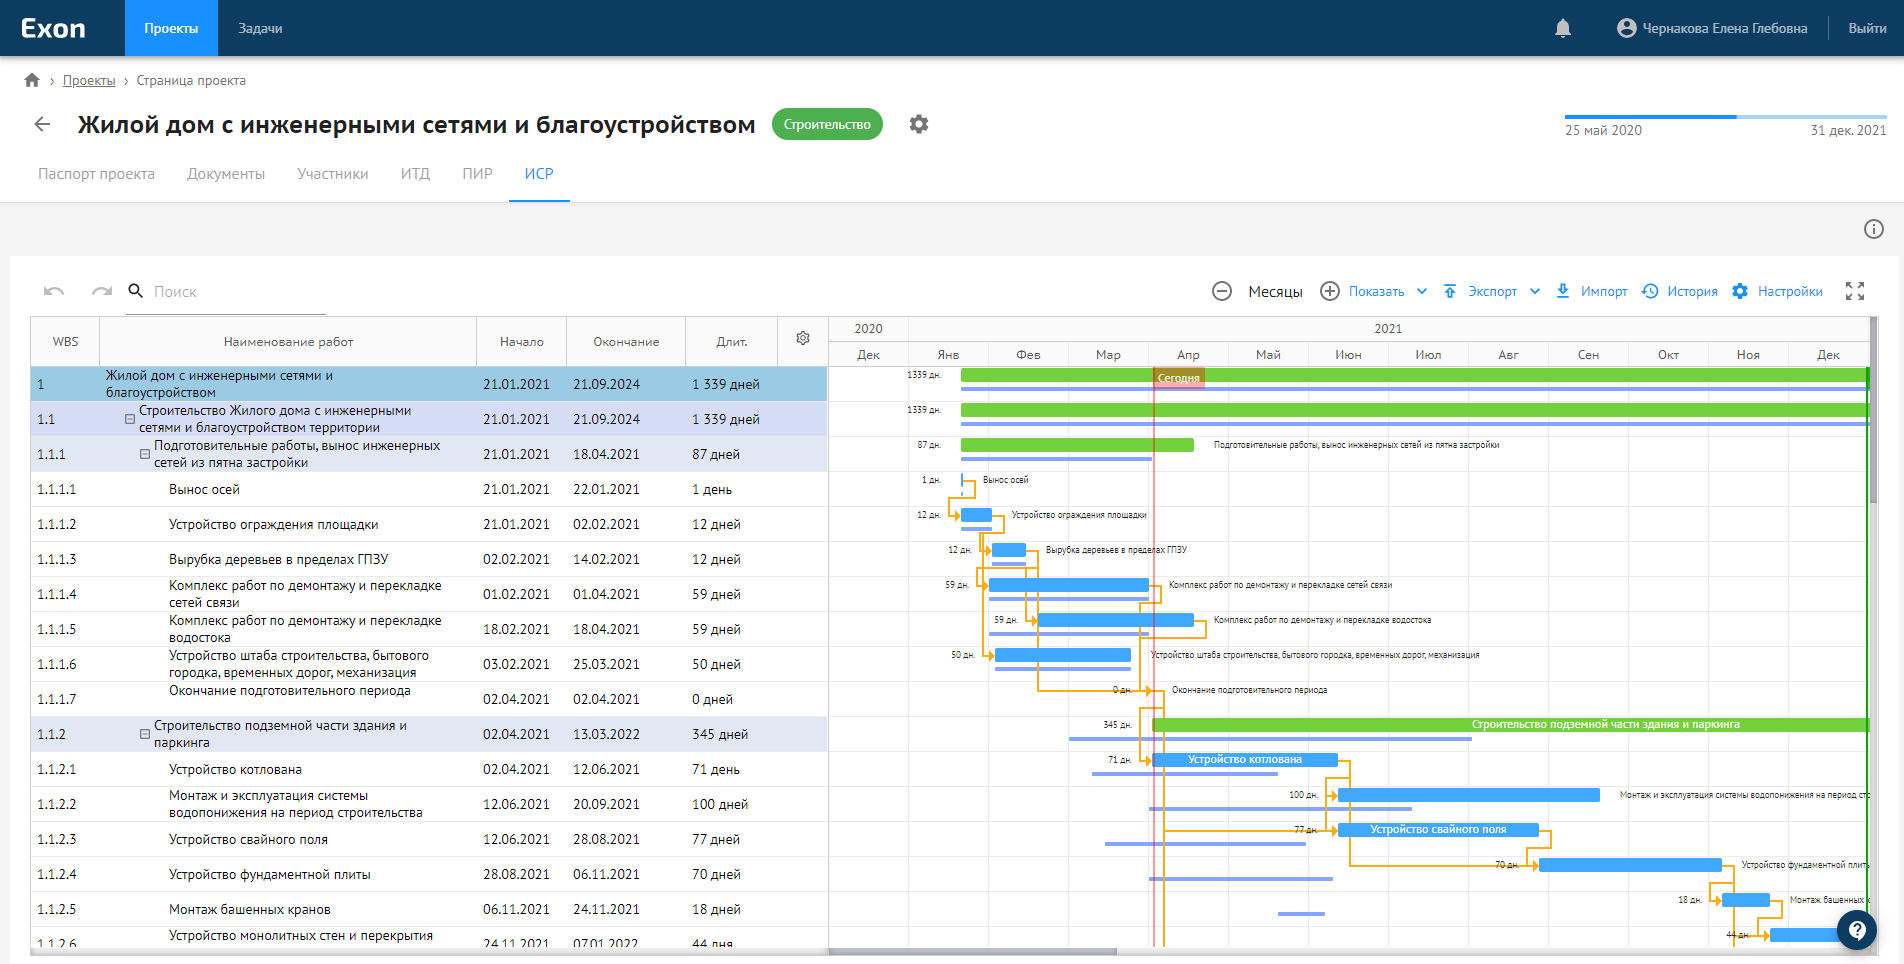Open the info icon panel
Screen dimensions: 1904x964
coord(1873,229)
